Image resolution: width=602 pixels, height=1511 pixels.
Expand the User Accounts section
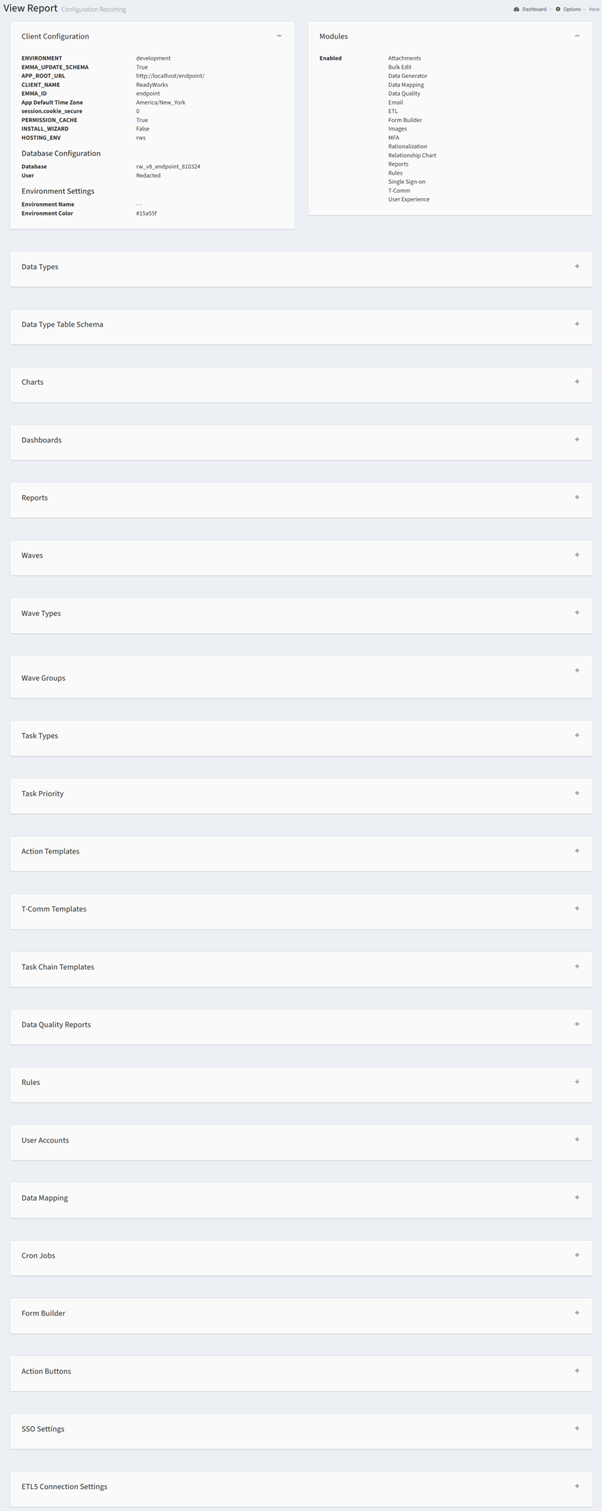pyautogui.click(x=577, y=1140)
